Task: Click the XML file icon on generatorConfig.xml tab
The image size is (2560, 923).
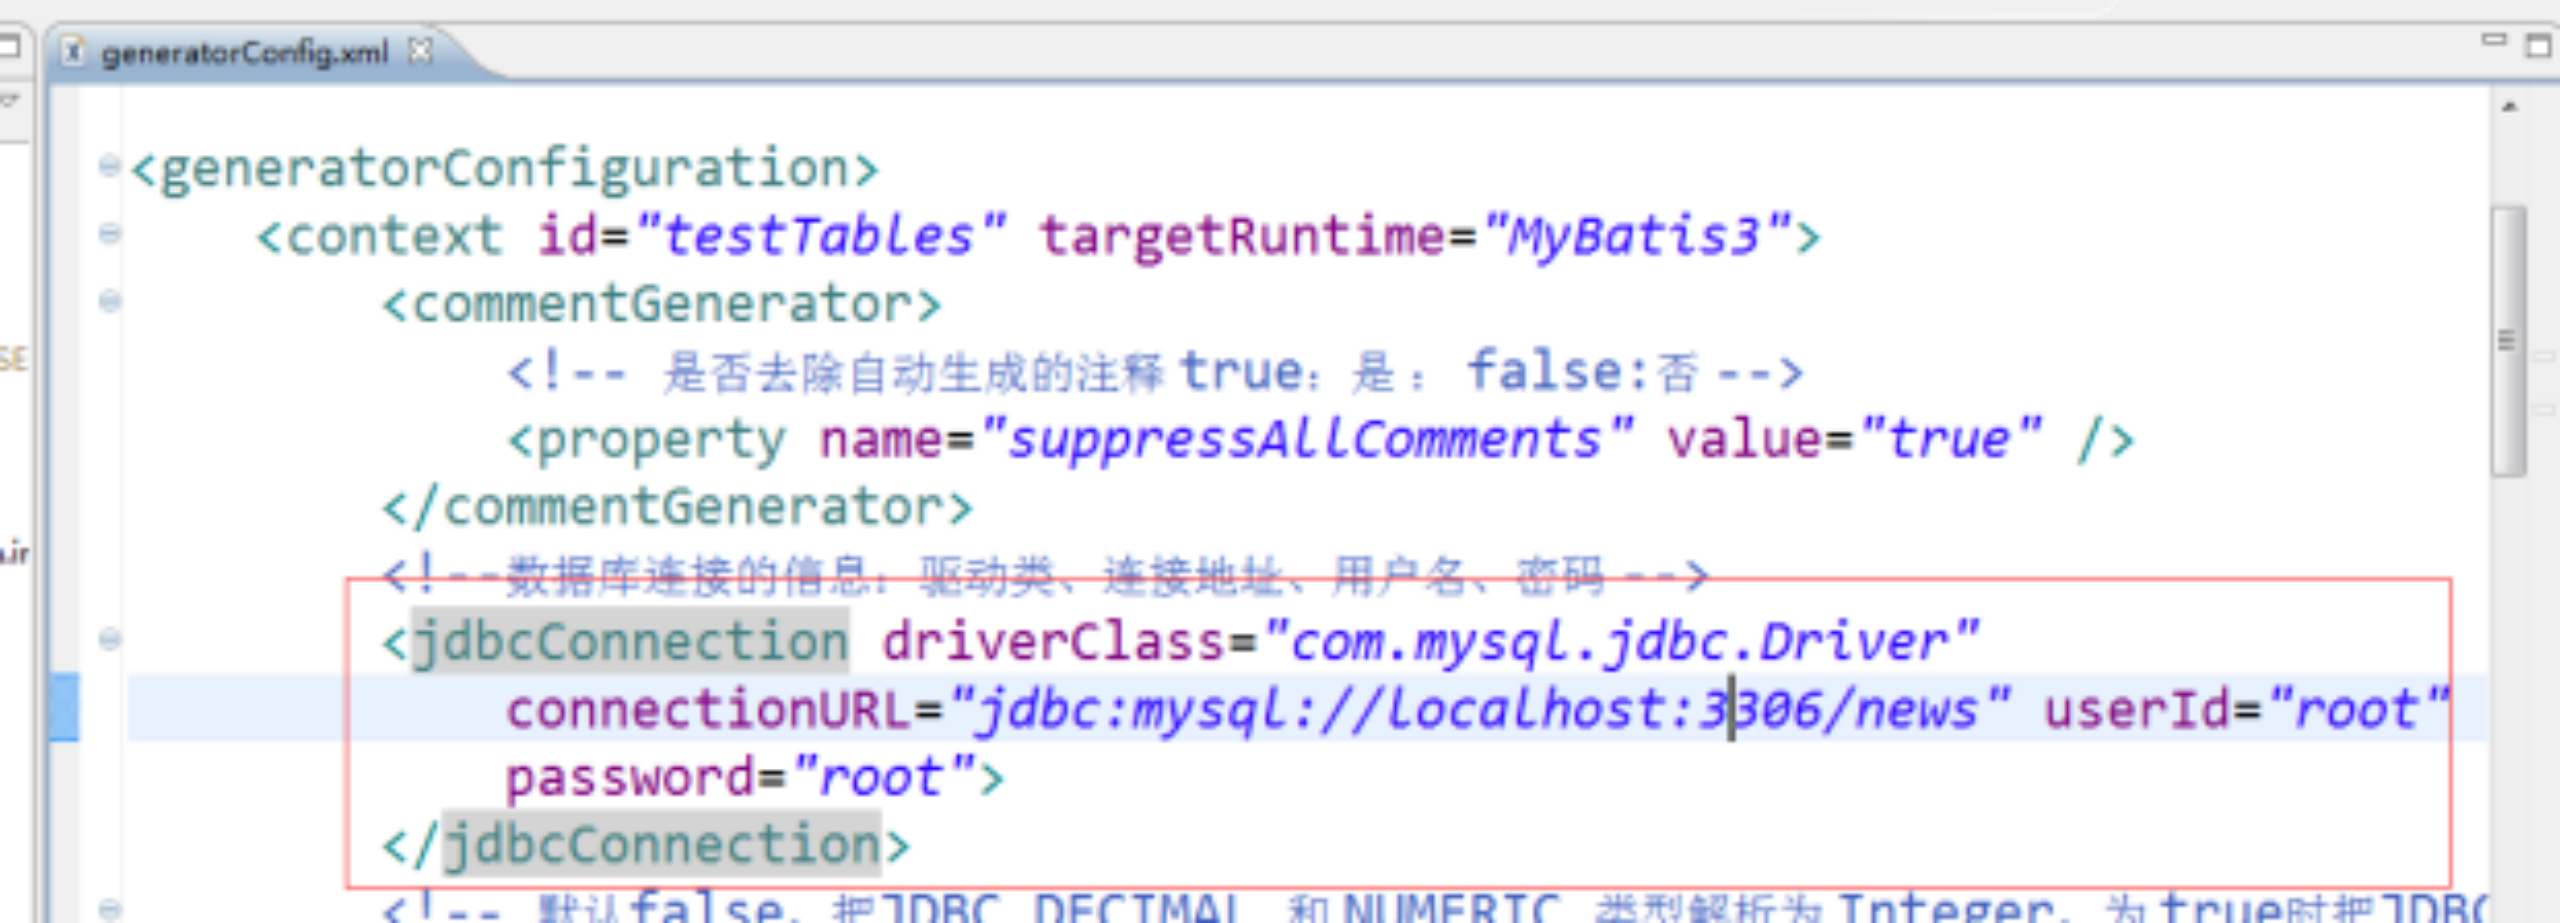Action: pyautogui.click(x=72, y=51)
